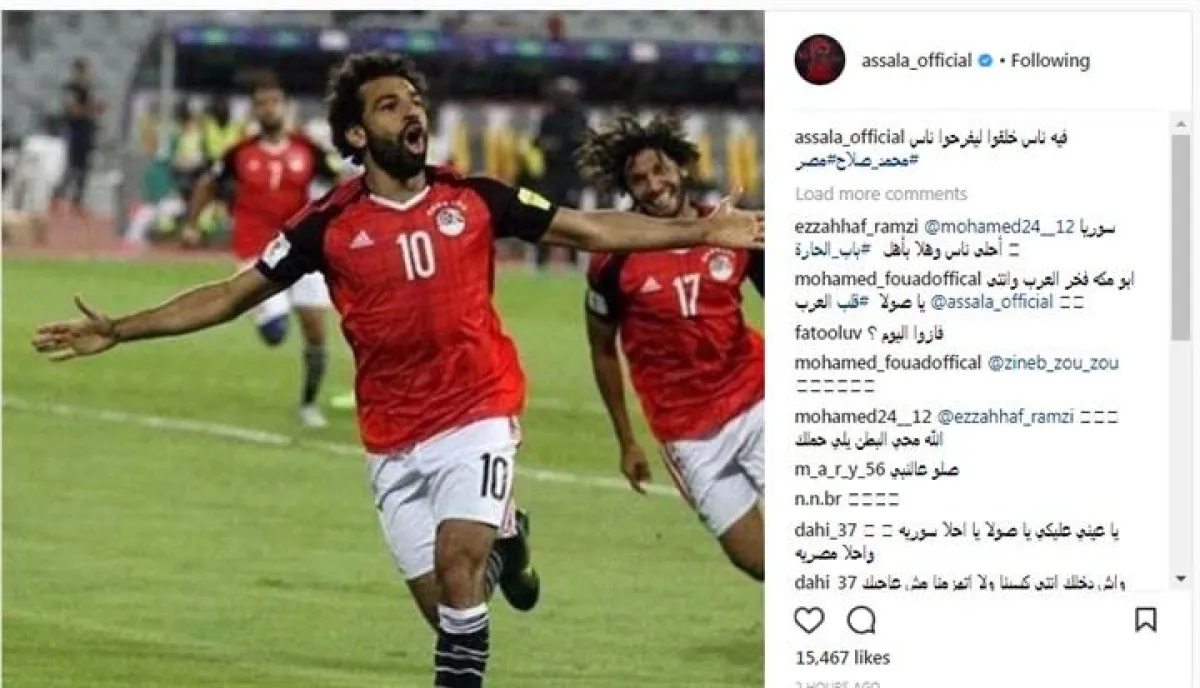Expand Load more comments
This screenshot has width=1200, height=688.
click(881, 193)
